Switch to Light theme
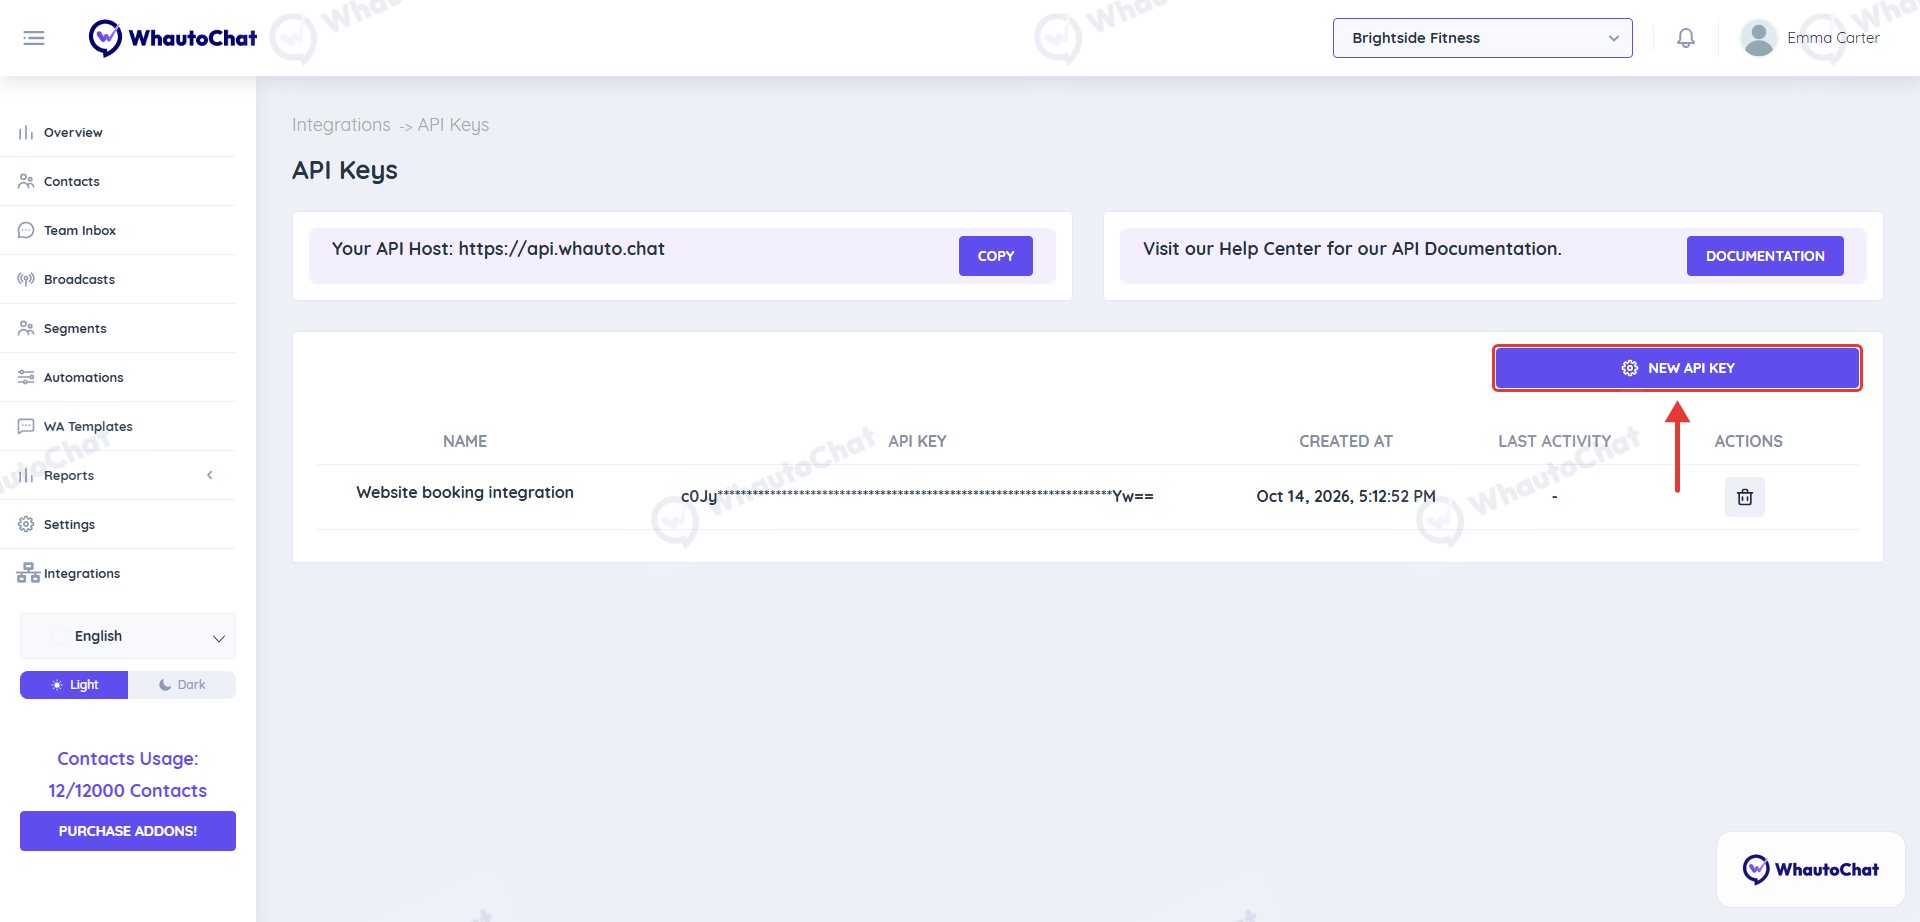 pos(74,685)
